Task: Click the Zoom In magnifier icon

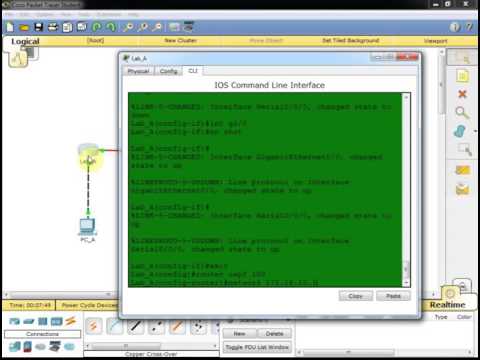Action: tap(128, 27)
